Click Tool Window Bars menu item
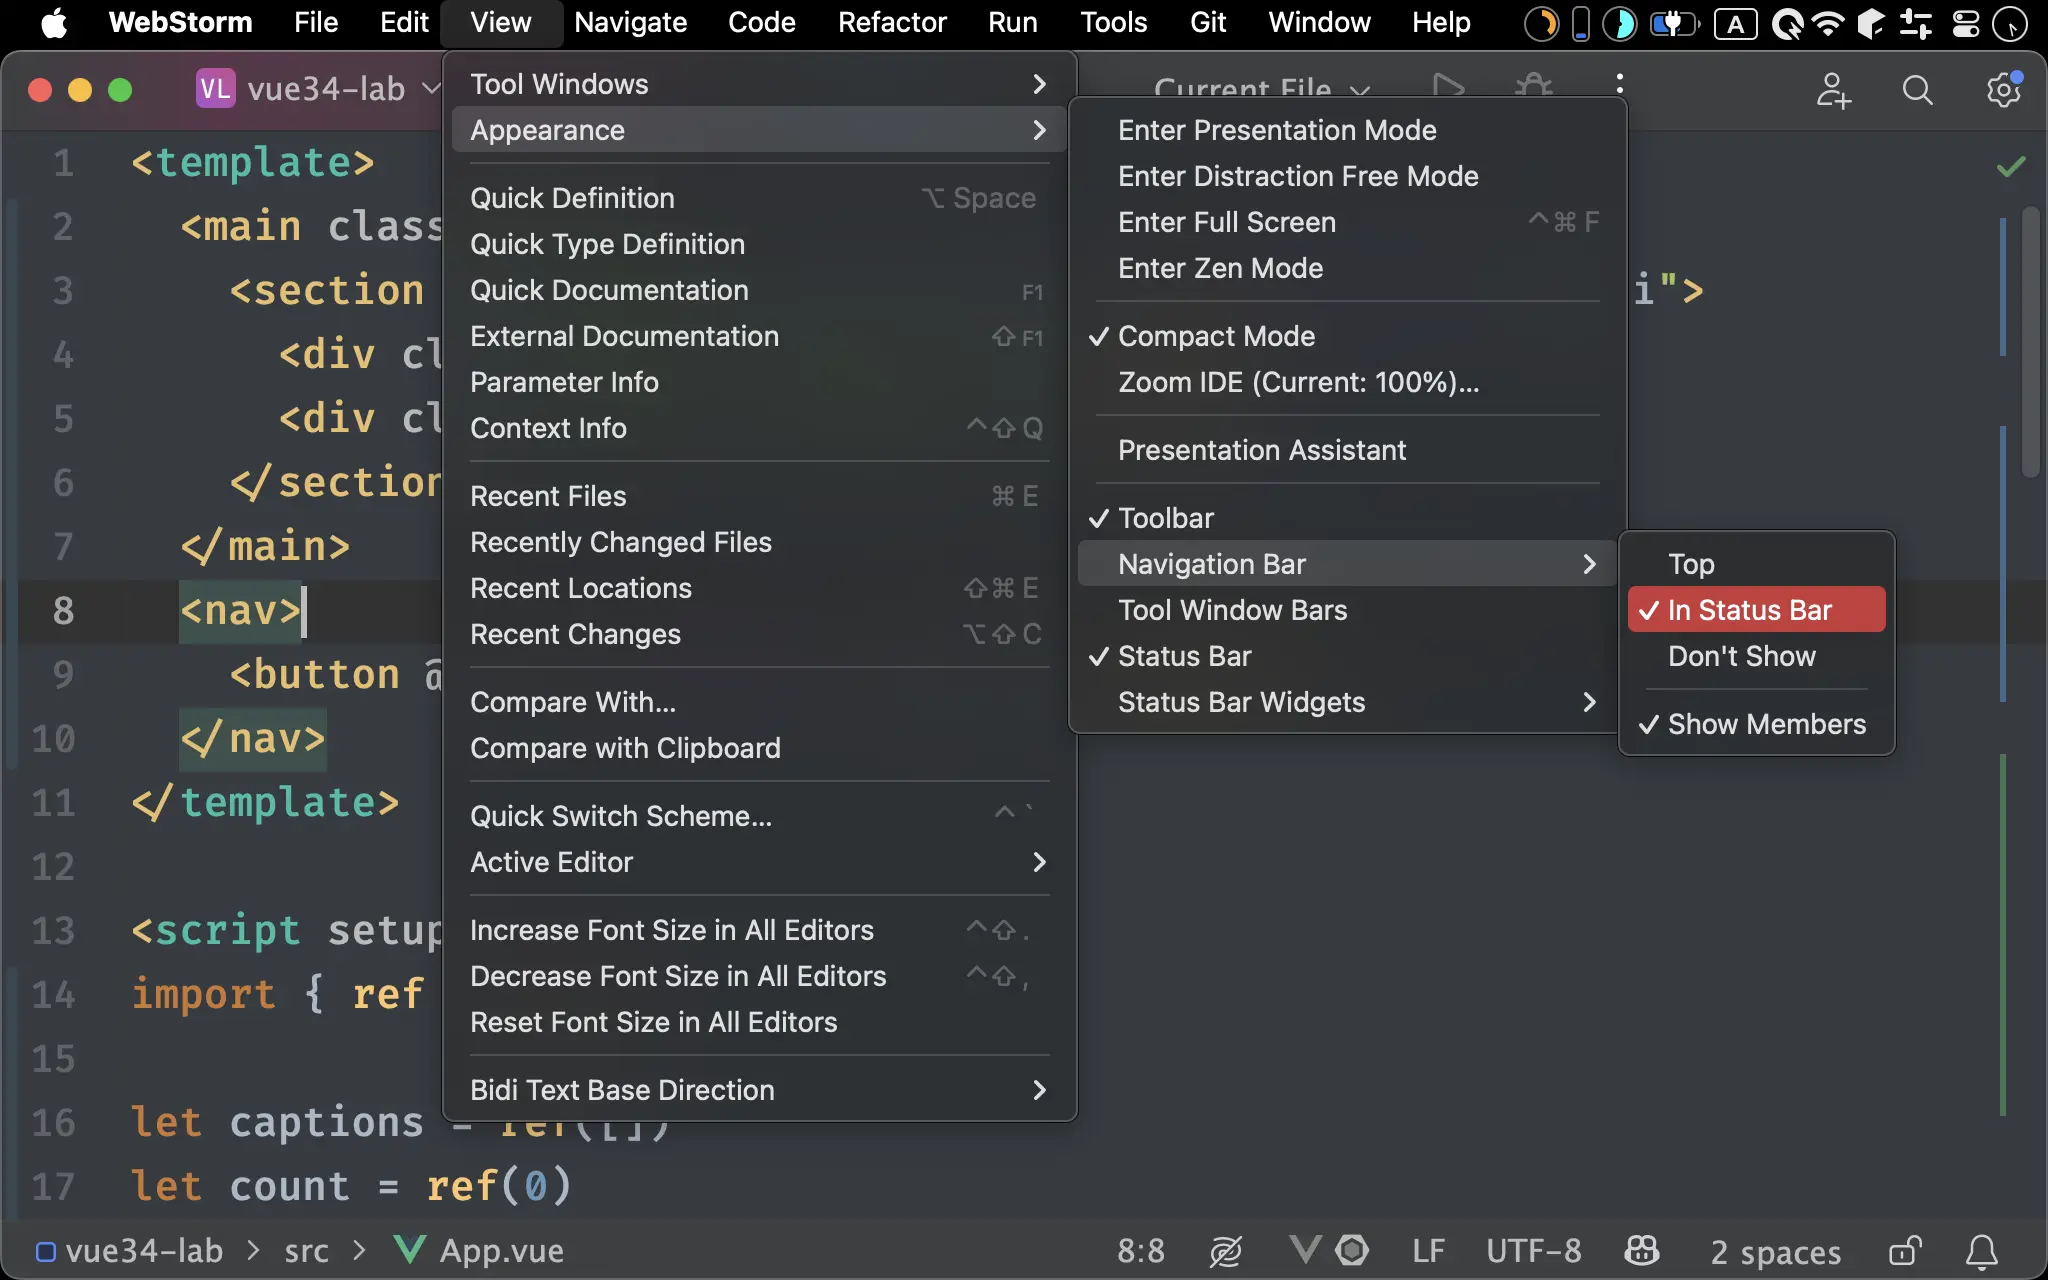Screen dimensions: 2048x1280 coord(1348,610)
